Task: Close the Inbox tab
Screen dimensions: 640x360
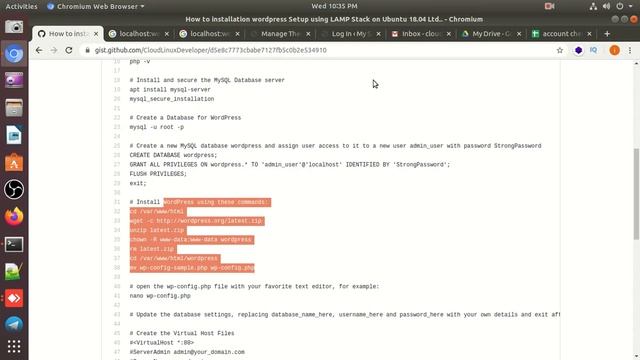Action: [449, 34]
